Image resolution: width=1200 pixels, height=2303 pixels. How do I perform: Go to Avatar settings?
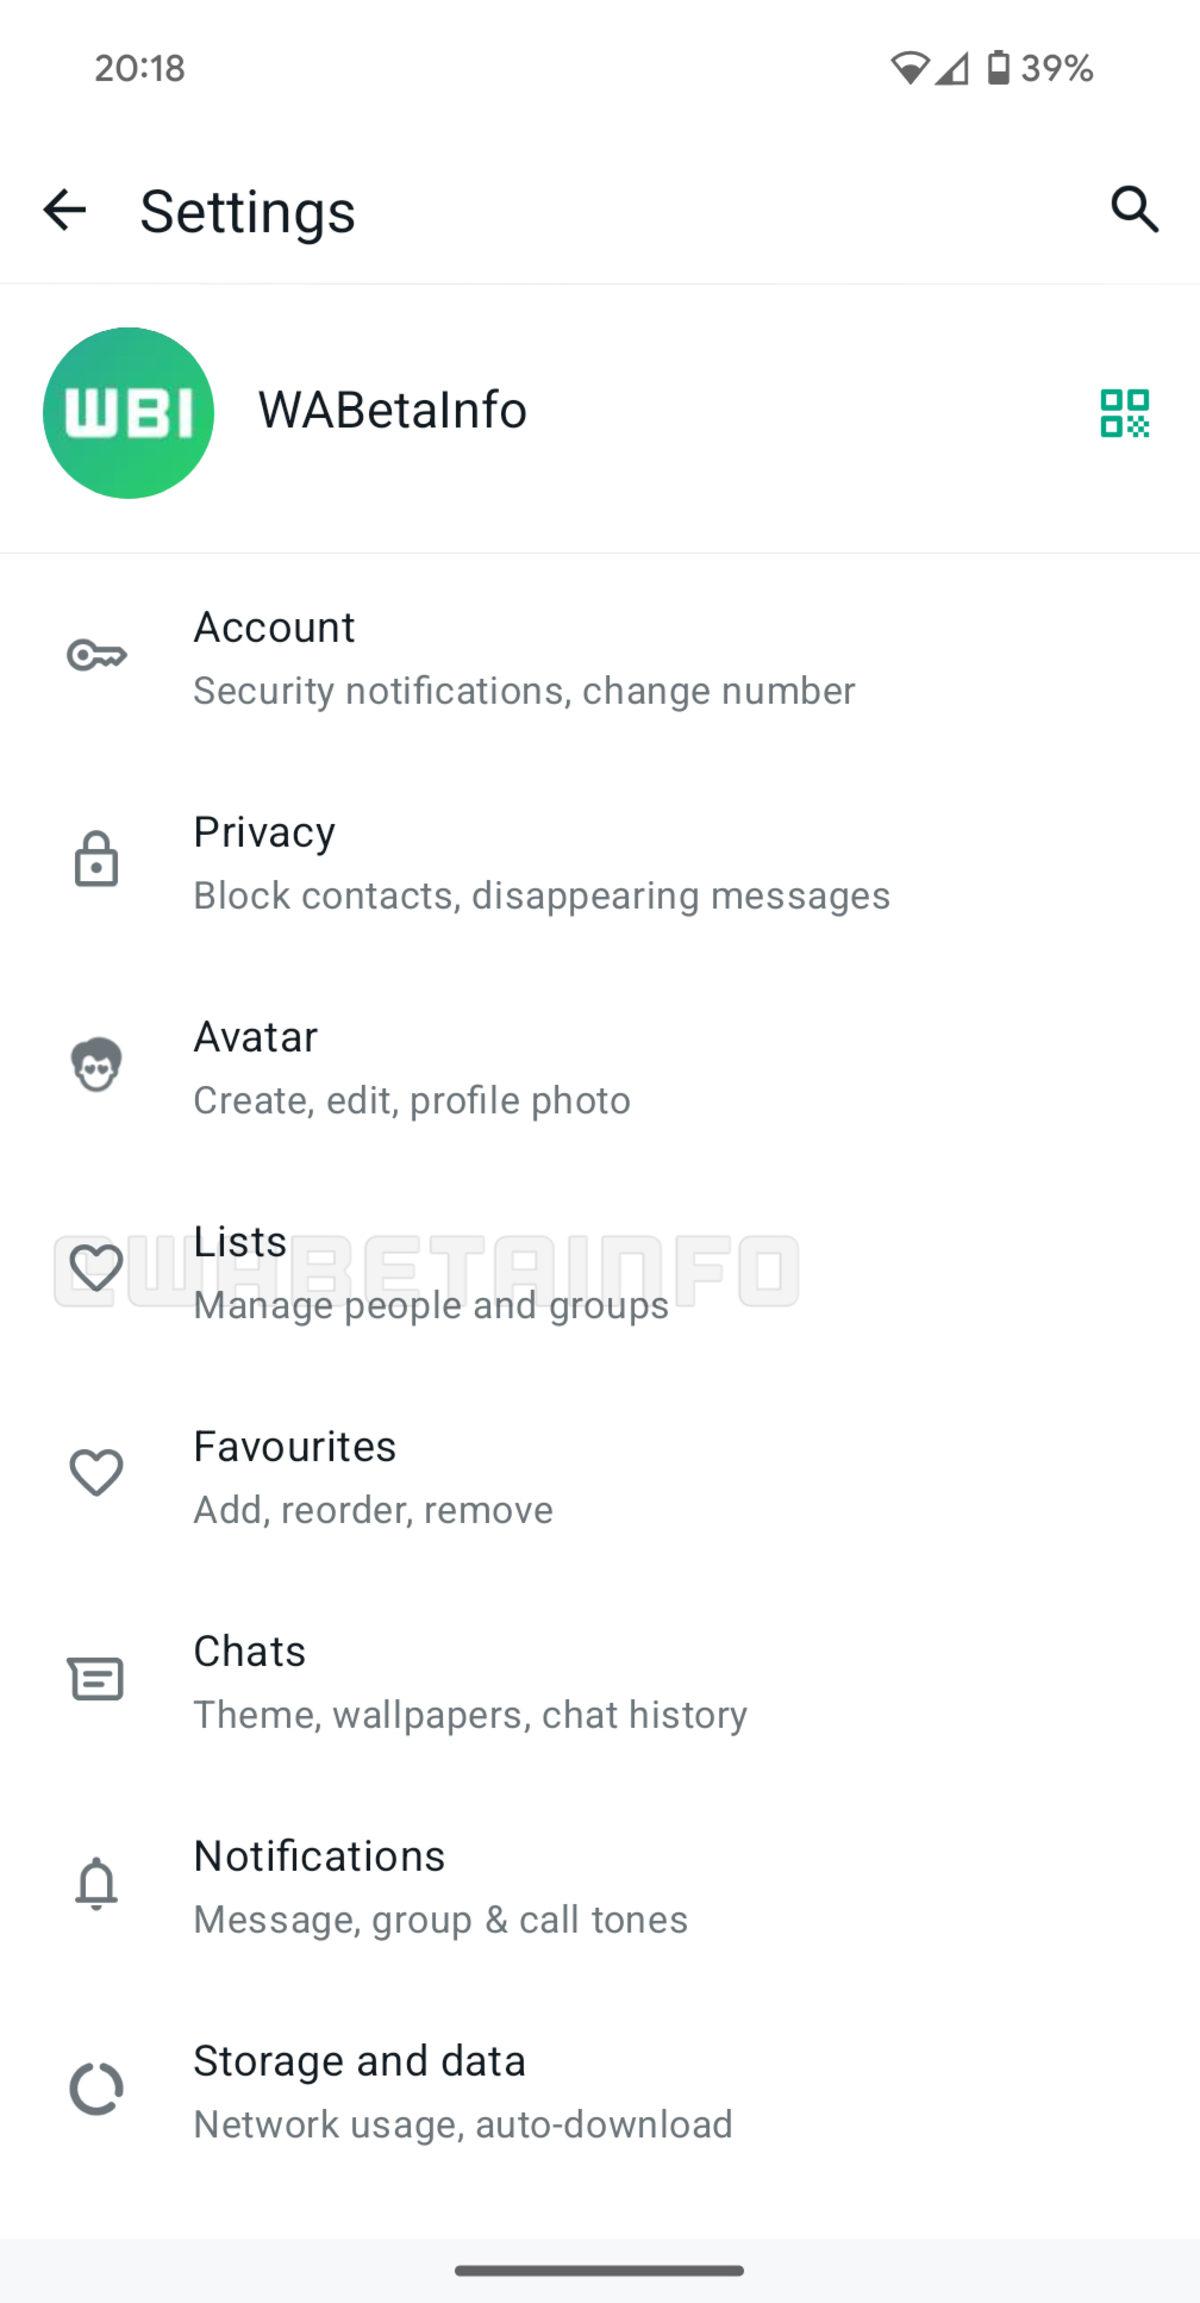coord(411,1068)
